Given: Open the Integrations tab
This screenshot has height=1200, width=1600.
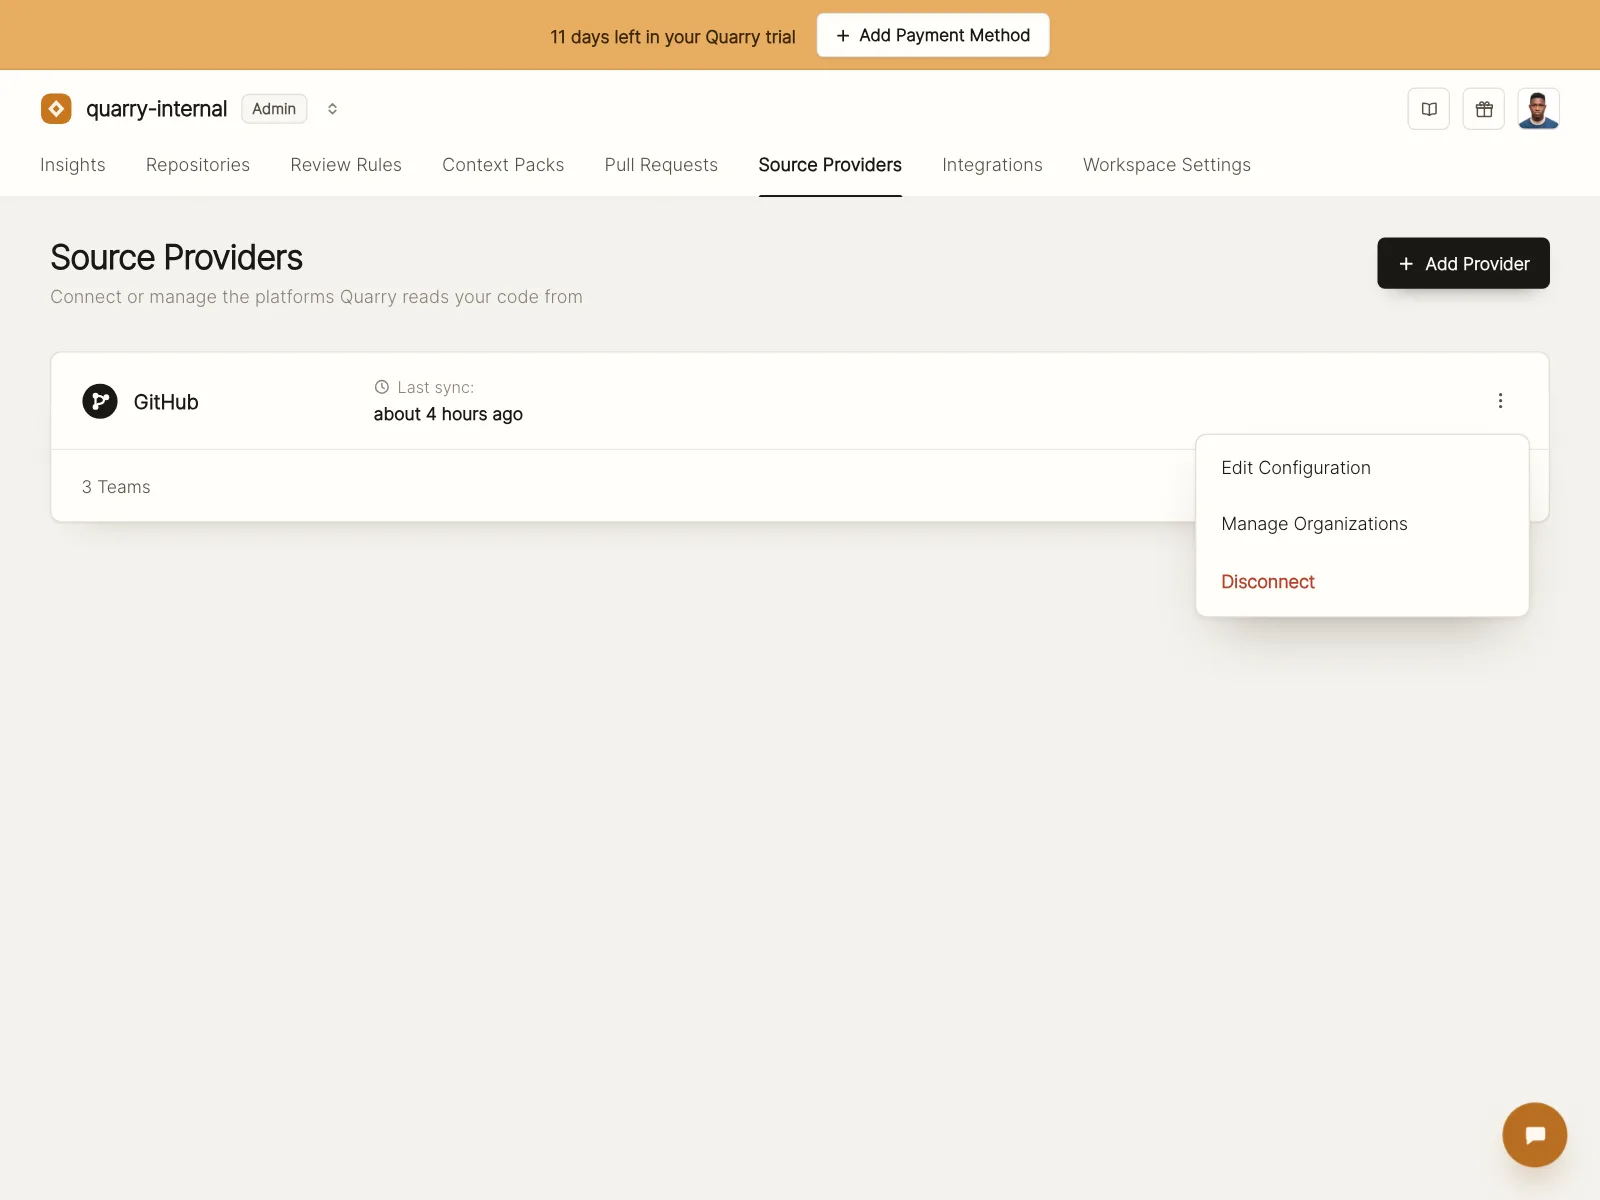Looking at the screenshot, I should [x=992, y=165].
